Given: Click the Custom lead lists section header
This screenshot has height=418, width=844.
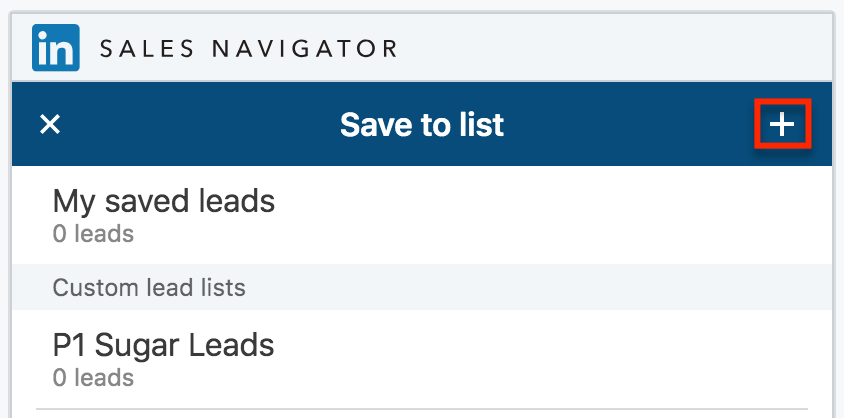Looking at the screenshot, I should (x=149, y=288).
